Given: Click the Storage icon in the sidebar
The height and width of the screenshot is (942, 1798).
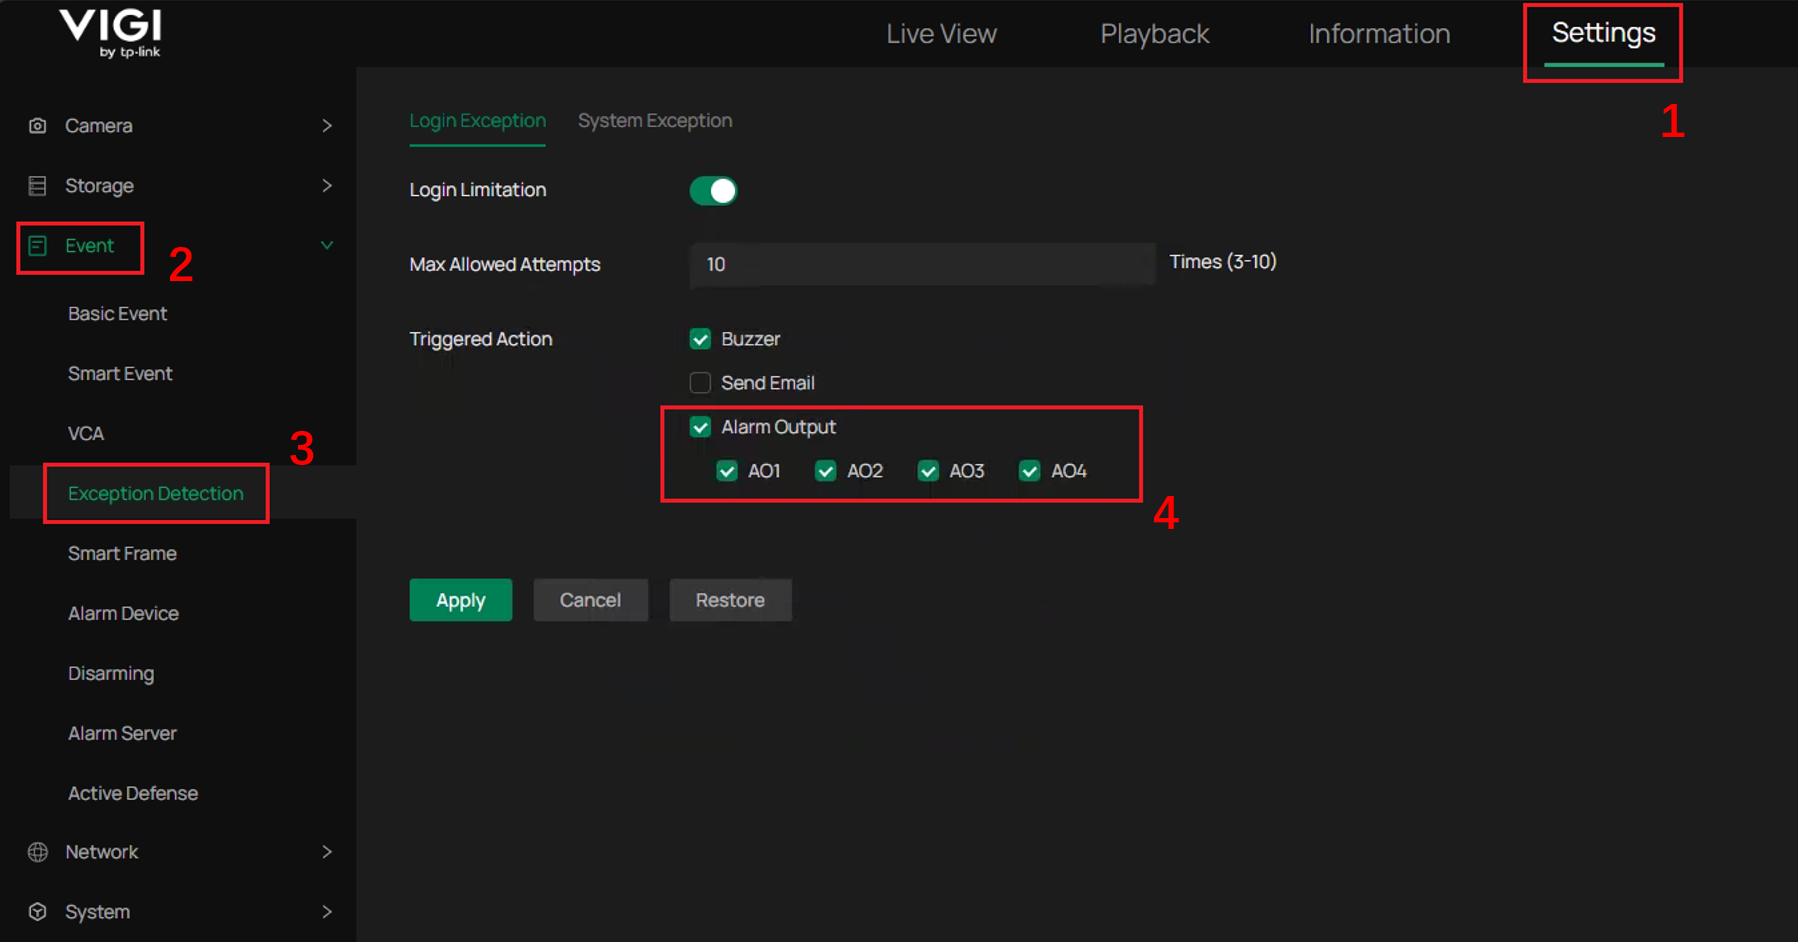Looking at the screenshot, I should pyautogui.click(x=37, y=185).
